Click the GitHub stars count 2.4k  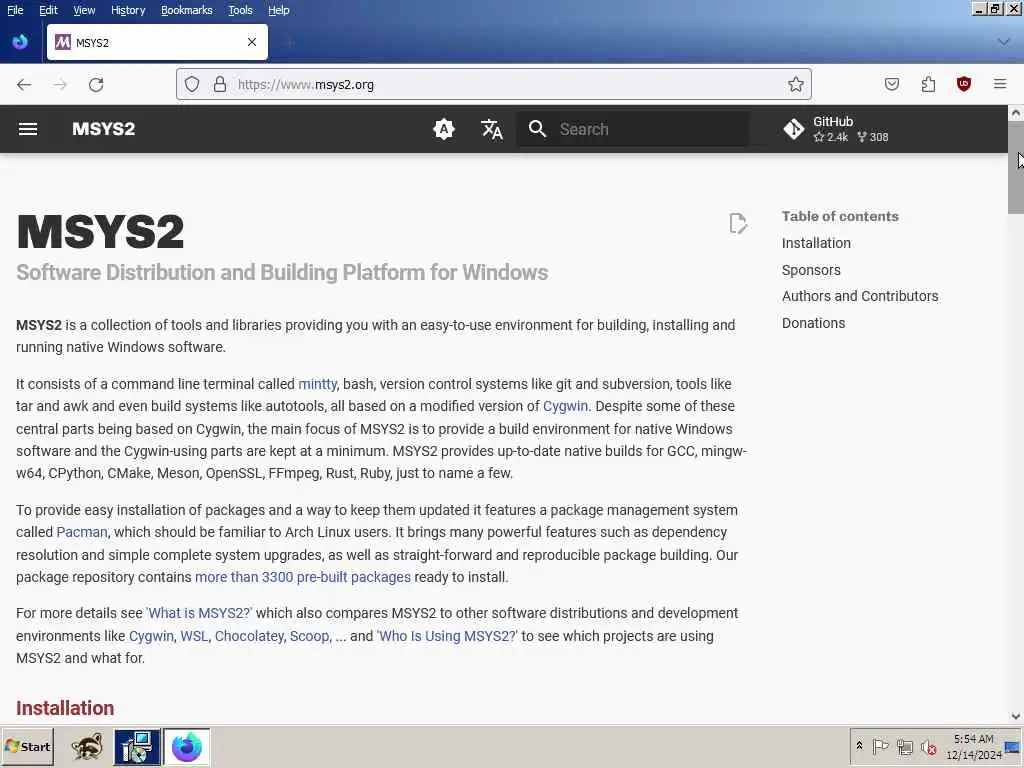tap(831, 137)
